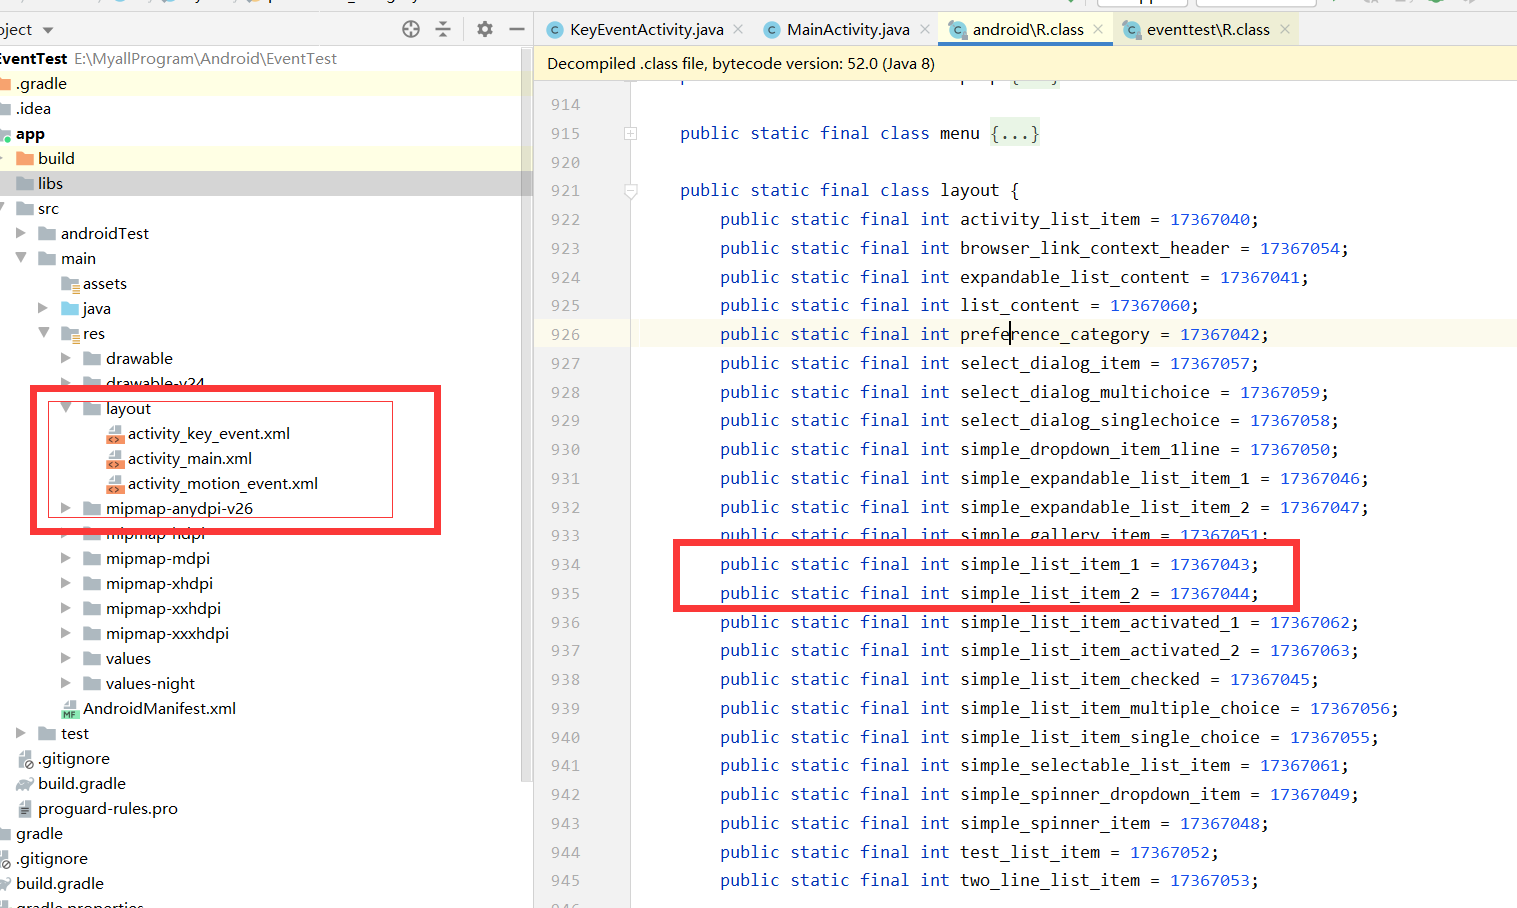This screenshot has width=1517, height=908.
Task: Select activity_motion_event.xml file icon
Action: 115,484
